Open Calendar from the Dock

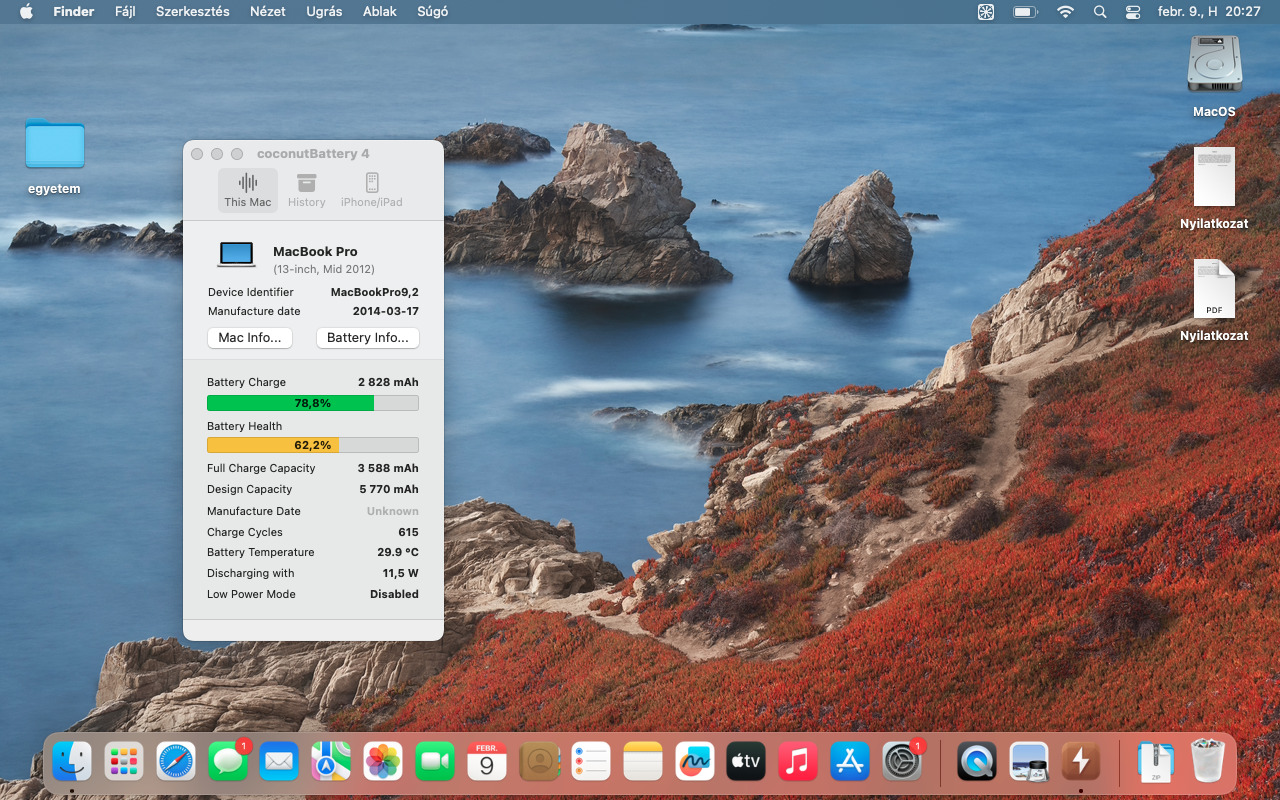click(x=487, y=762)
